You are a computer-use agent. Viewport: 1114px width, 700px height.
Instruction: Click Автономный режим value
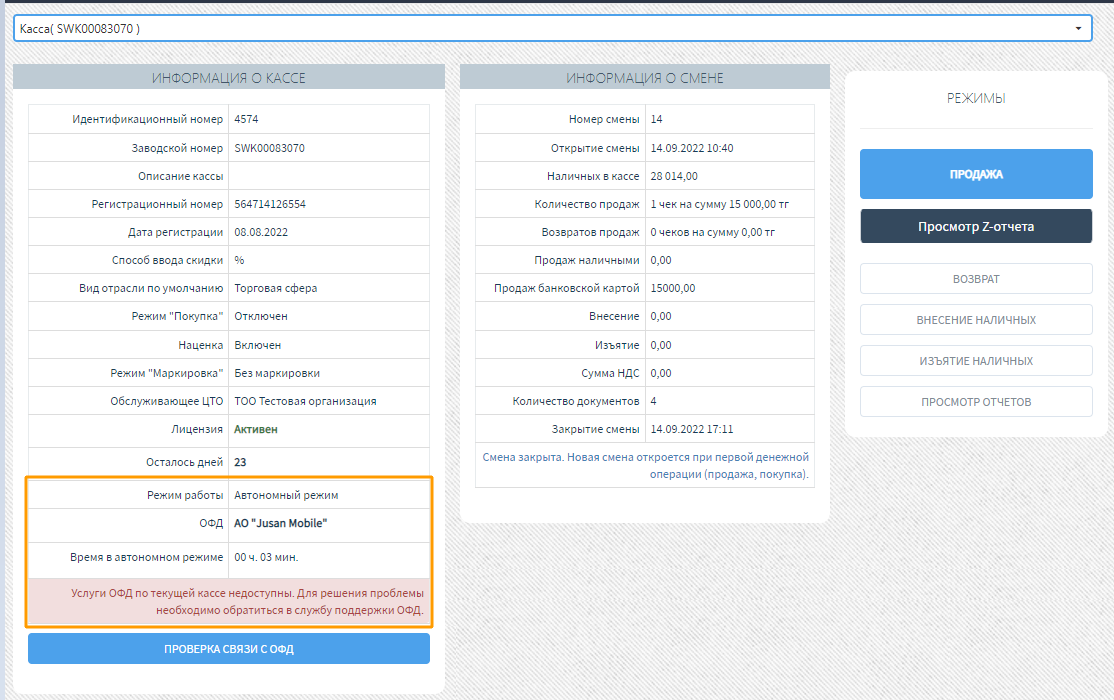(x=286, y=495)
